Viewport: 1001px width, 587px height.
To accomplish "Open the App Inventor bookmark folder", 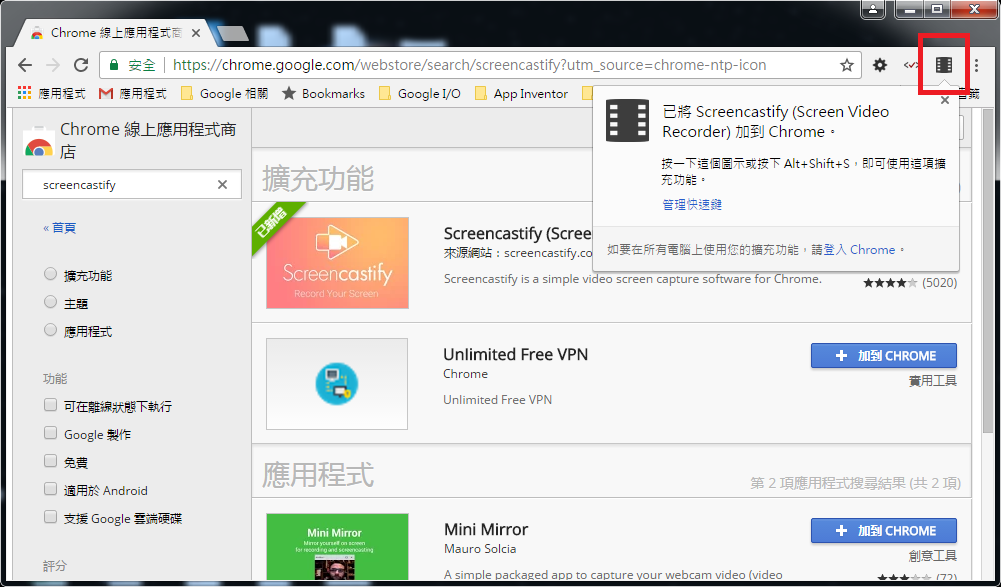I will click(522, 94).
